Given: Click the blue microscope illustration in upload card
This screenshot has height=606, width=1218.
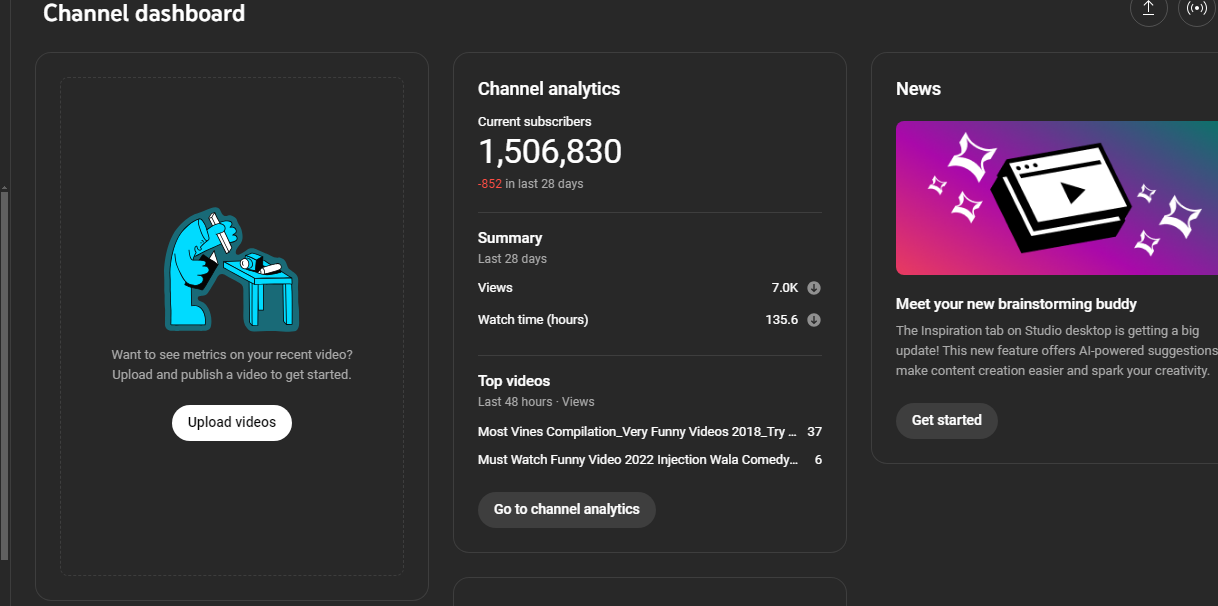Looking at the screenshot, I should (231, 270).
